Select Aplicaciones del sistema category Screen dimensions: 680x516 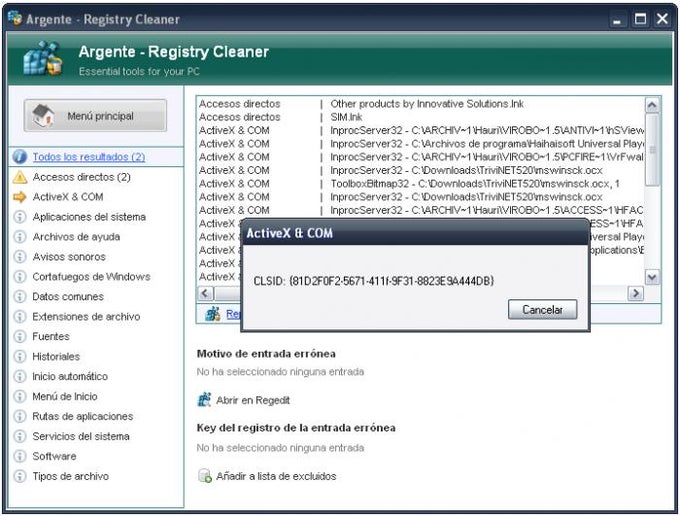tap(89, 217)
